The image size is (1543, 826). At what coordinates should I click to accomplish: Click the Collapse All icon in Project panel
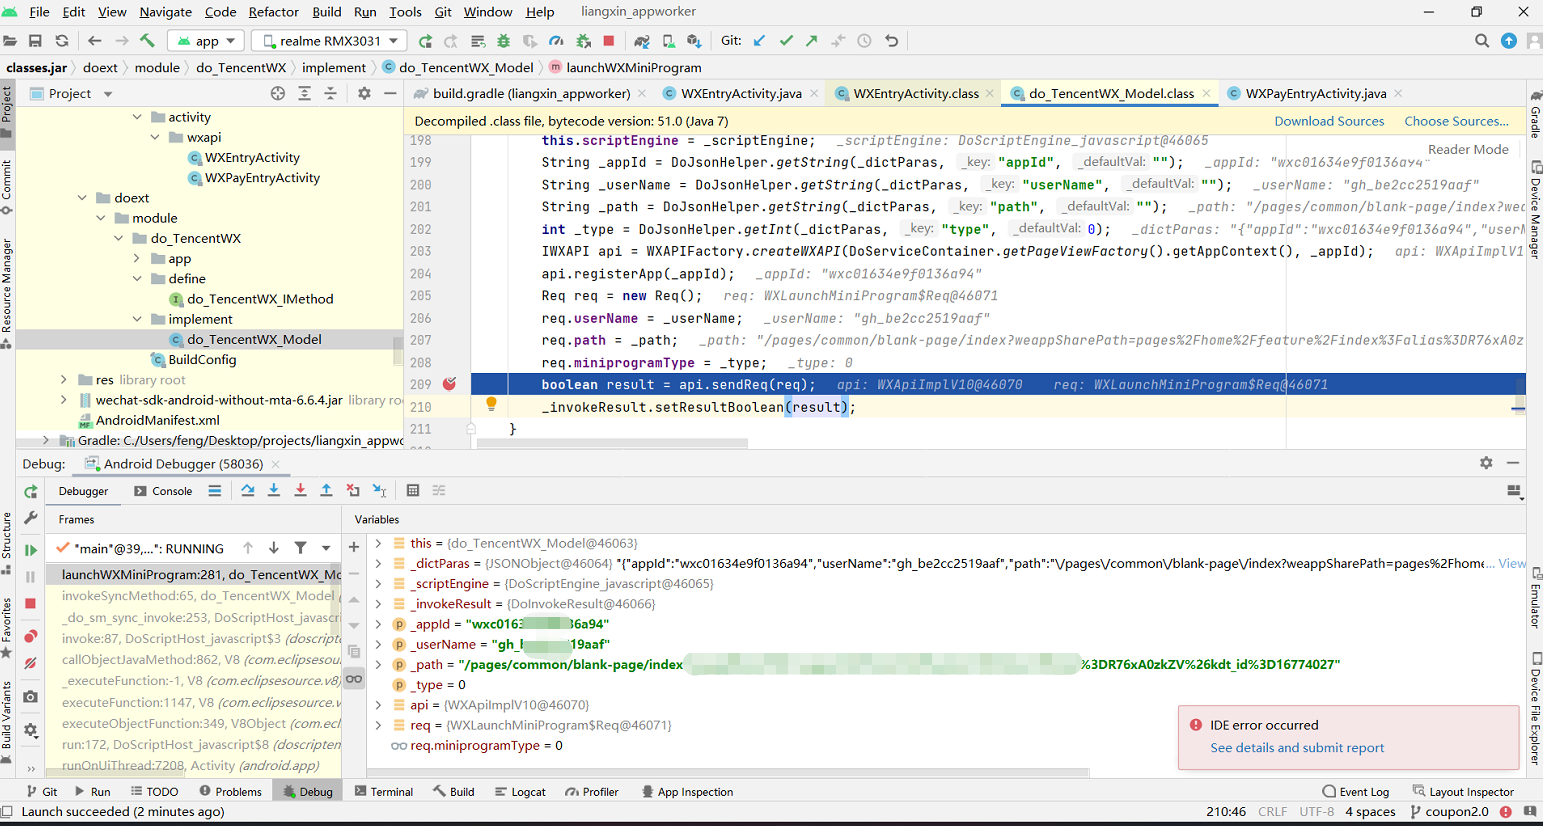coord(331,93)
